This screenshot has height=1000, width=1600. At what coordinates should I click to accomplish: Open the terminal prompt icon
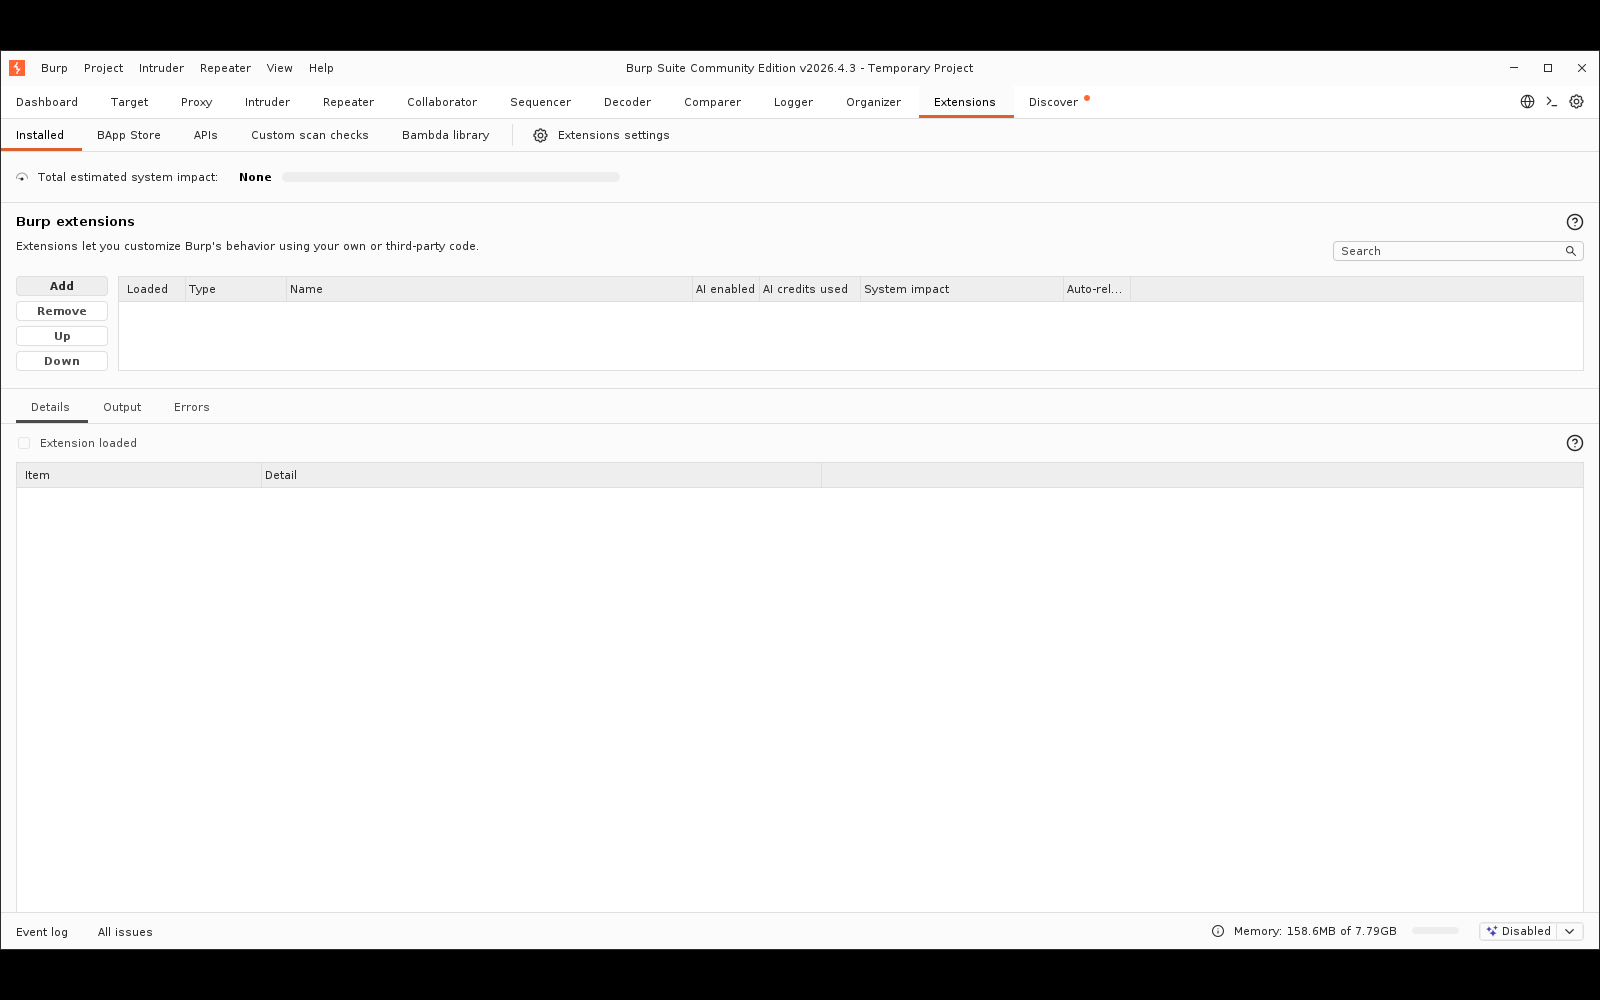click(1552, 102)
